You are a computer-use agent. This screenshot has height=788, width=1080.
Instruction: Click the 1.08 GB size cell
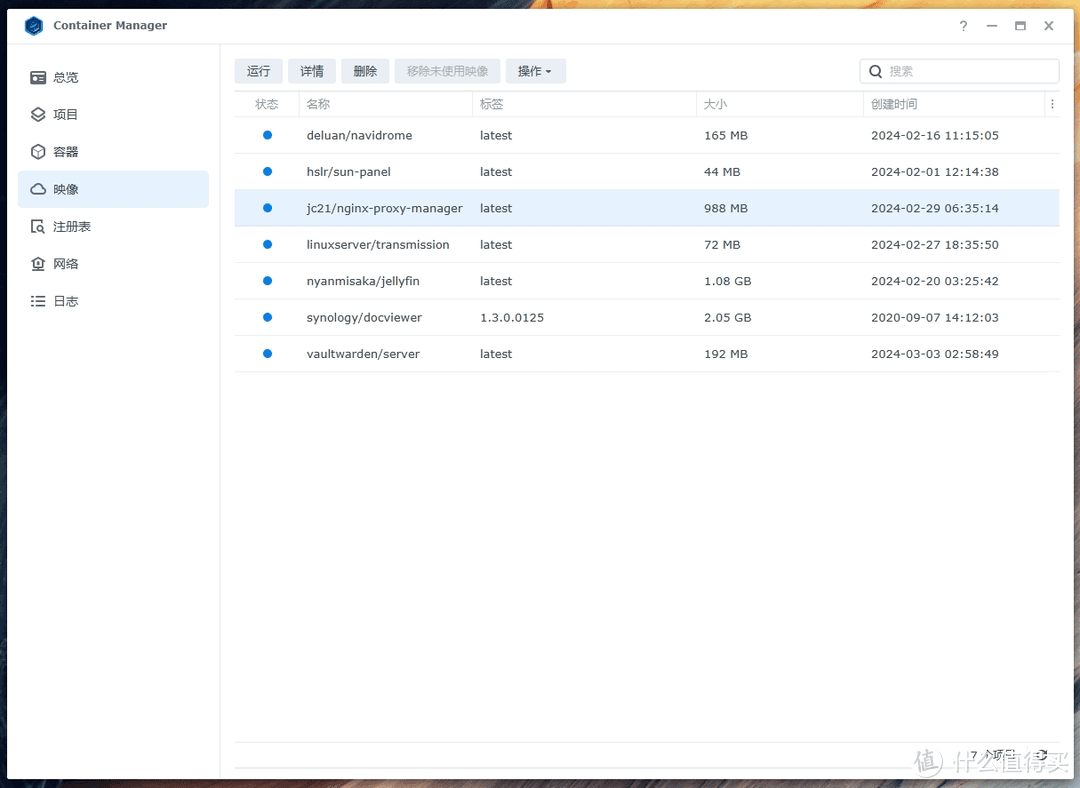coord(727,281)
